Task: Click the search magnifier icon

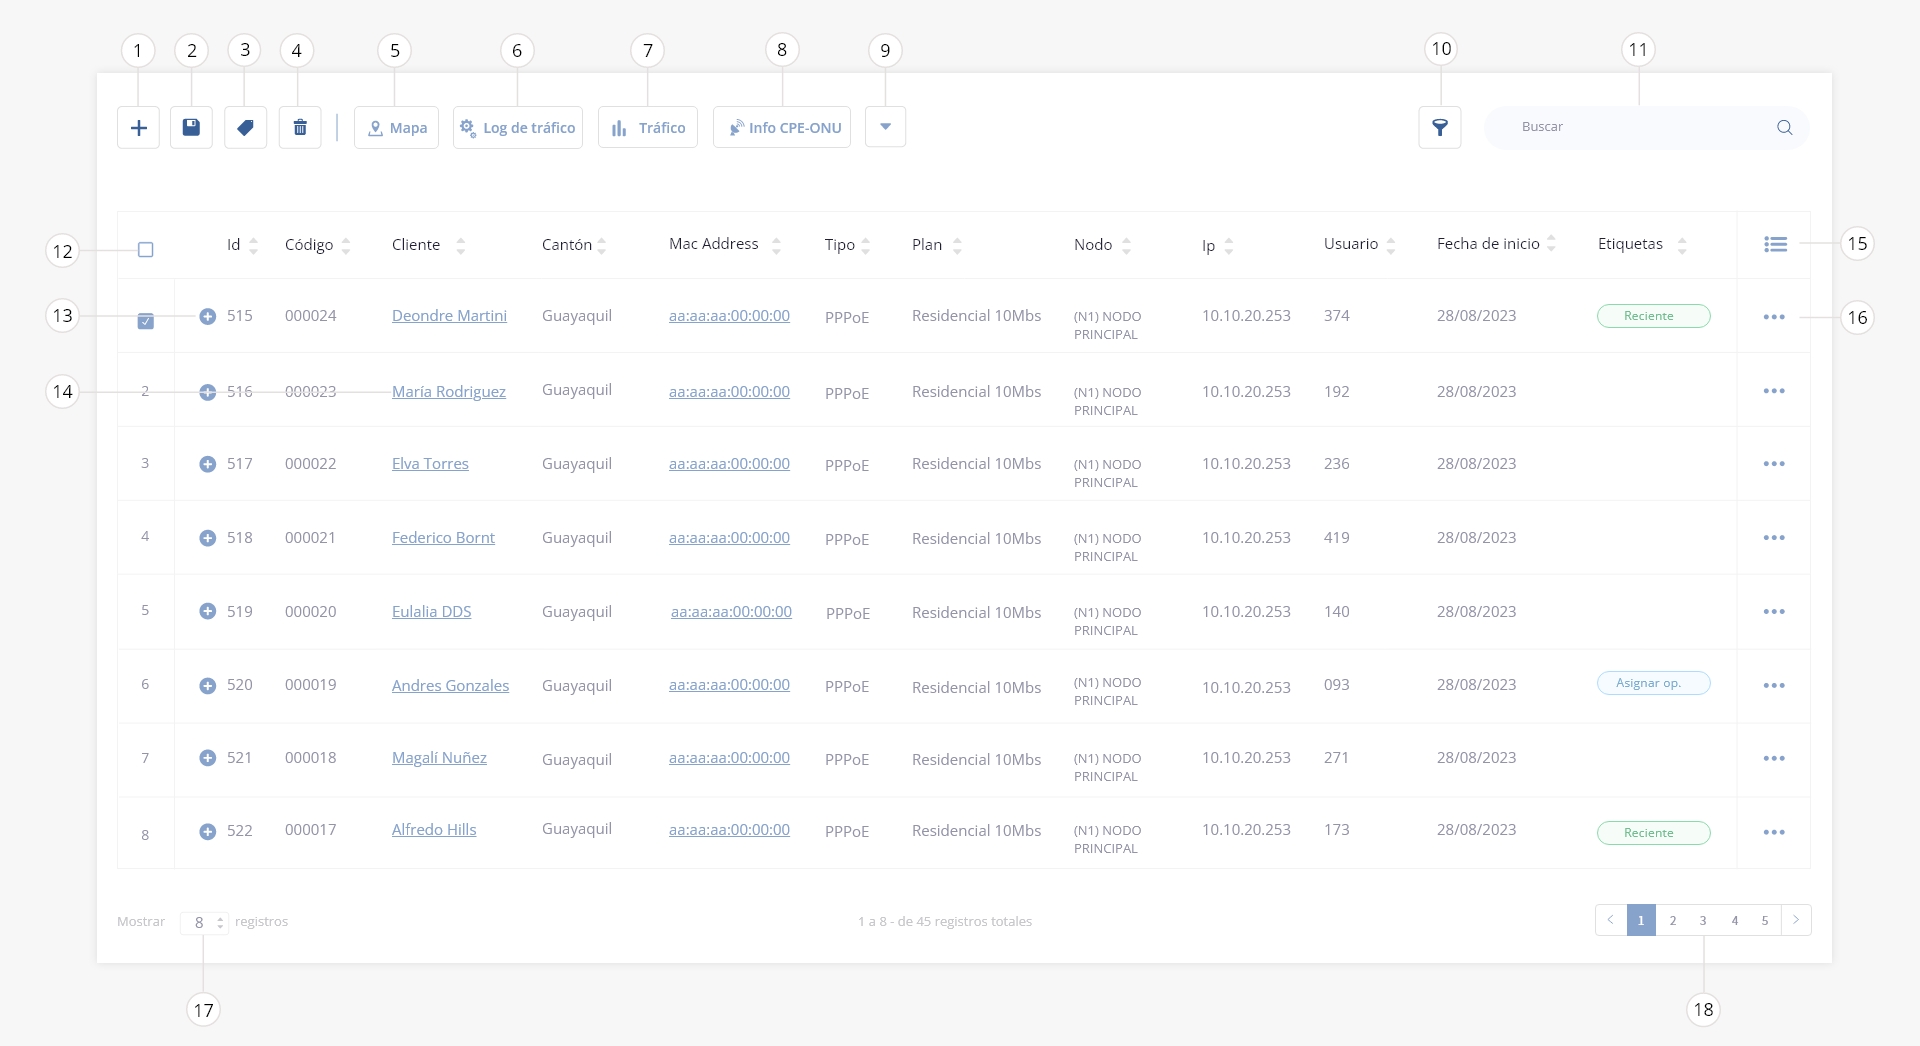Action: (x=1784, y=128)
